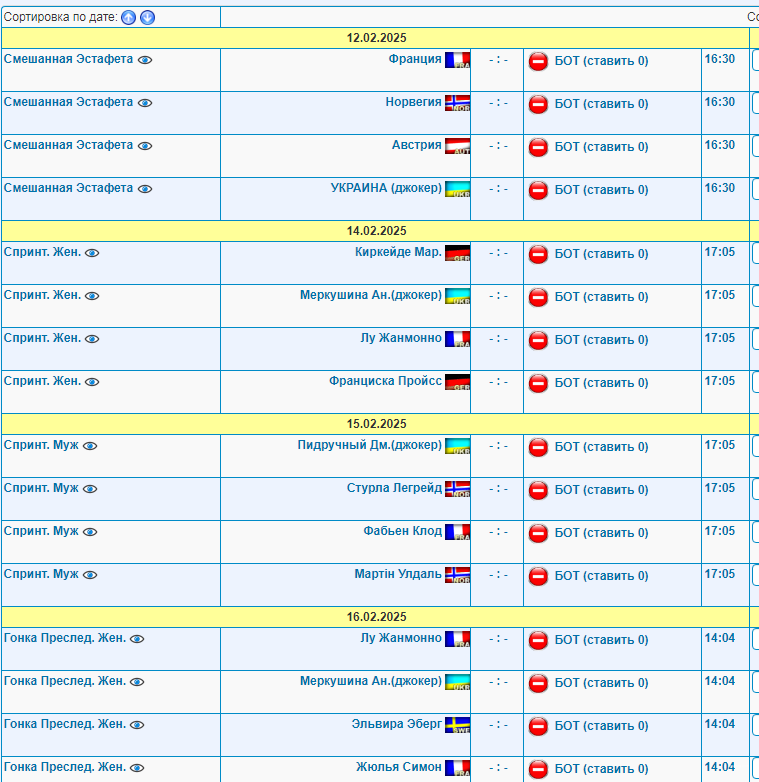
Task: Click БОТ (ставить 0) in Австрия row
Action: coord(601,147)
